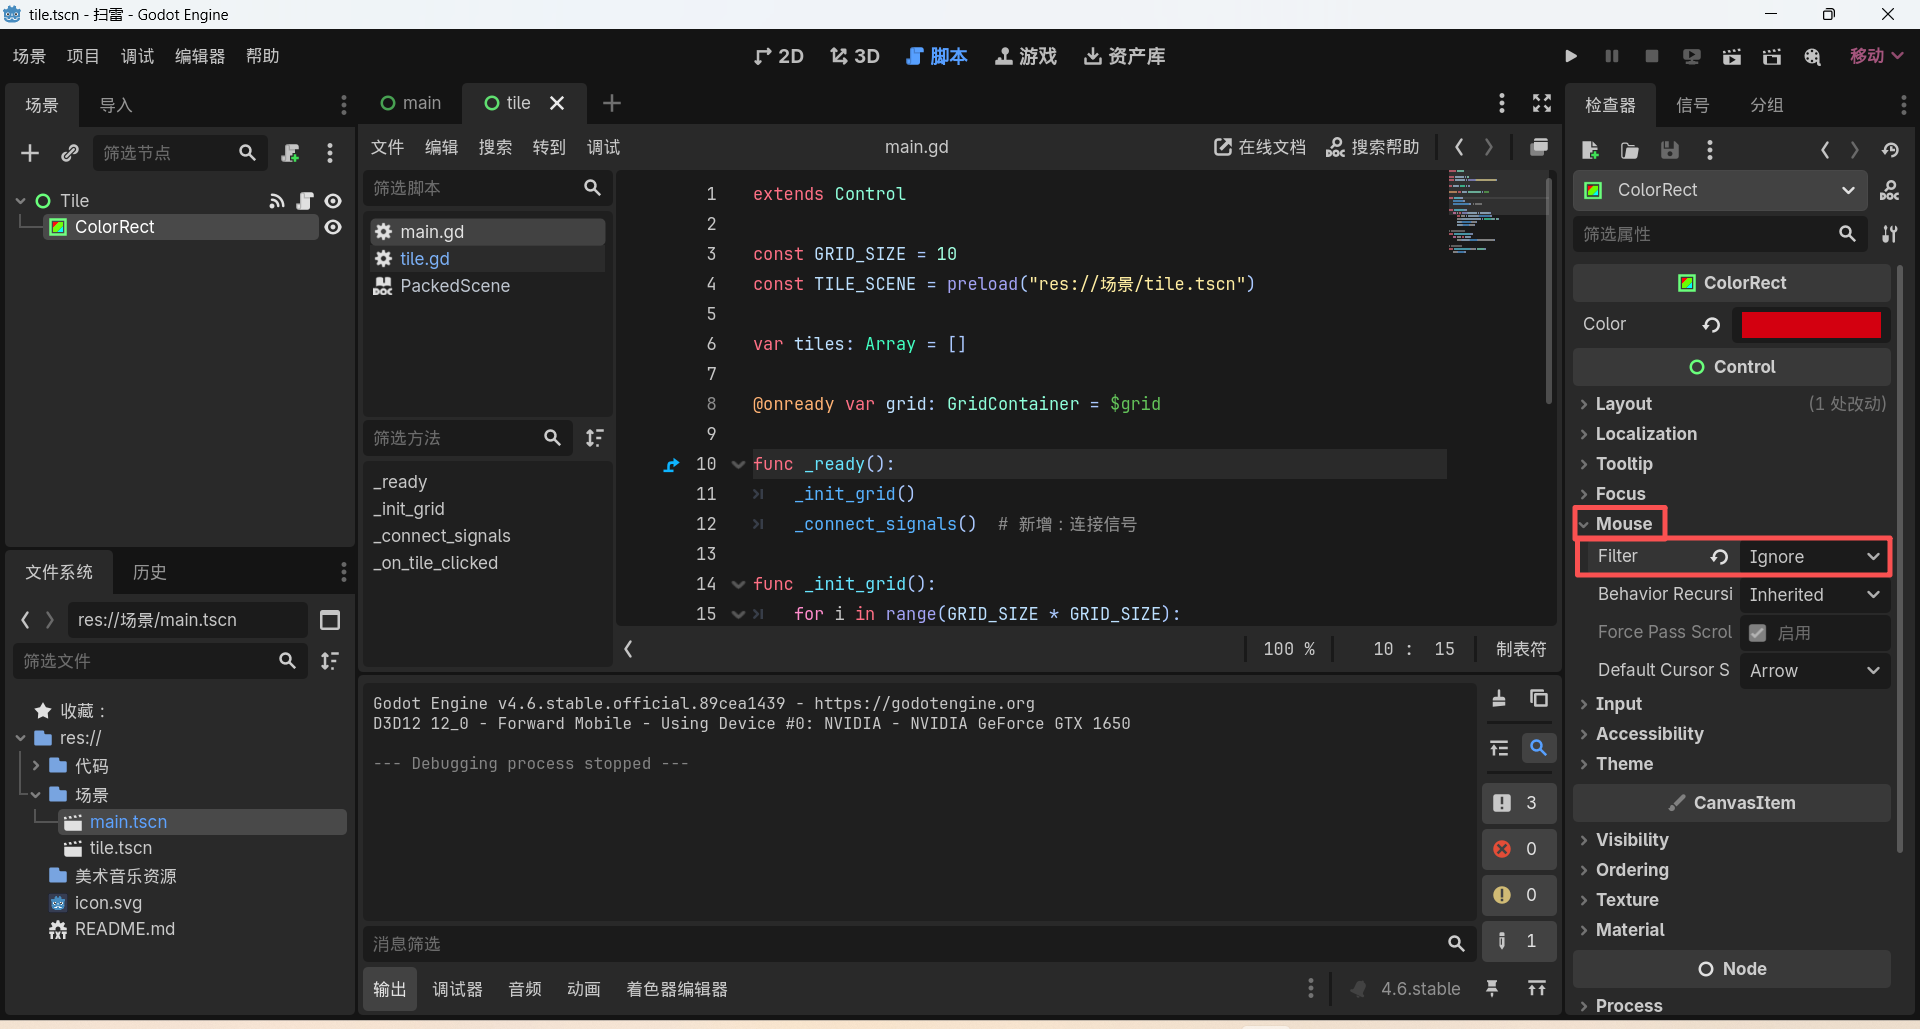Image resolution: width=1920 pixels, height=1029 pixels.
Task: Switch to the 资产库 workspace
Action: tap(1125, 56)
